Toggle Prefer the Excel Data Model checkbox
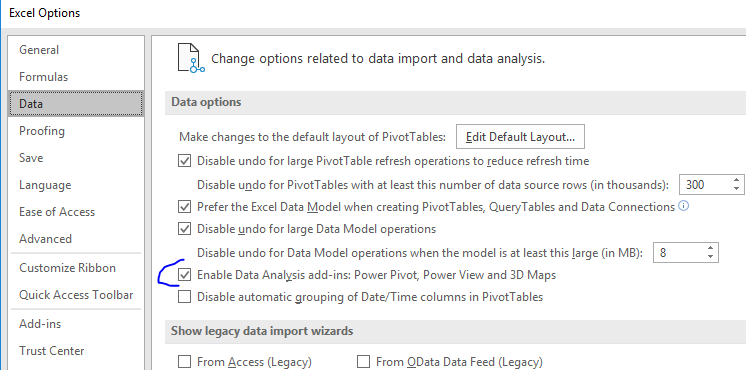The height and width of the screenshot is (370, 746). click(184, 207)
